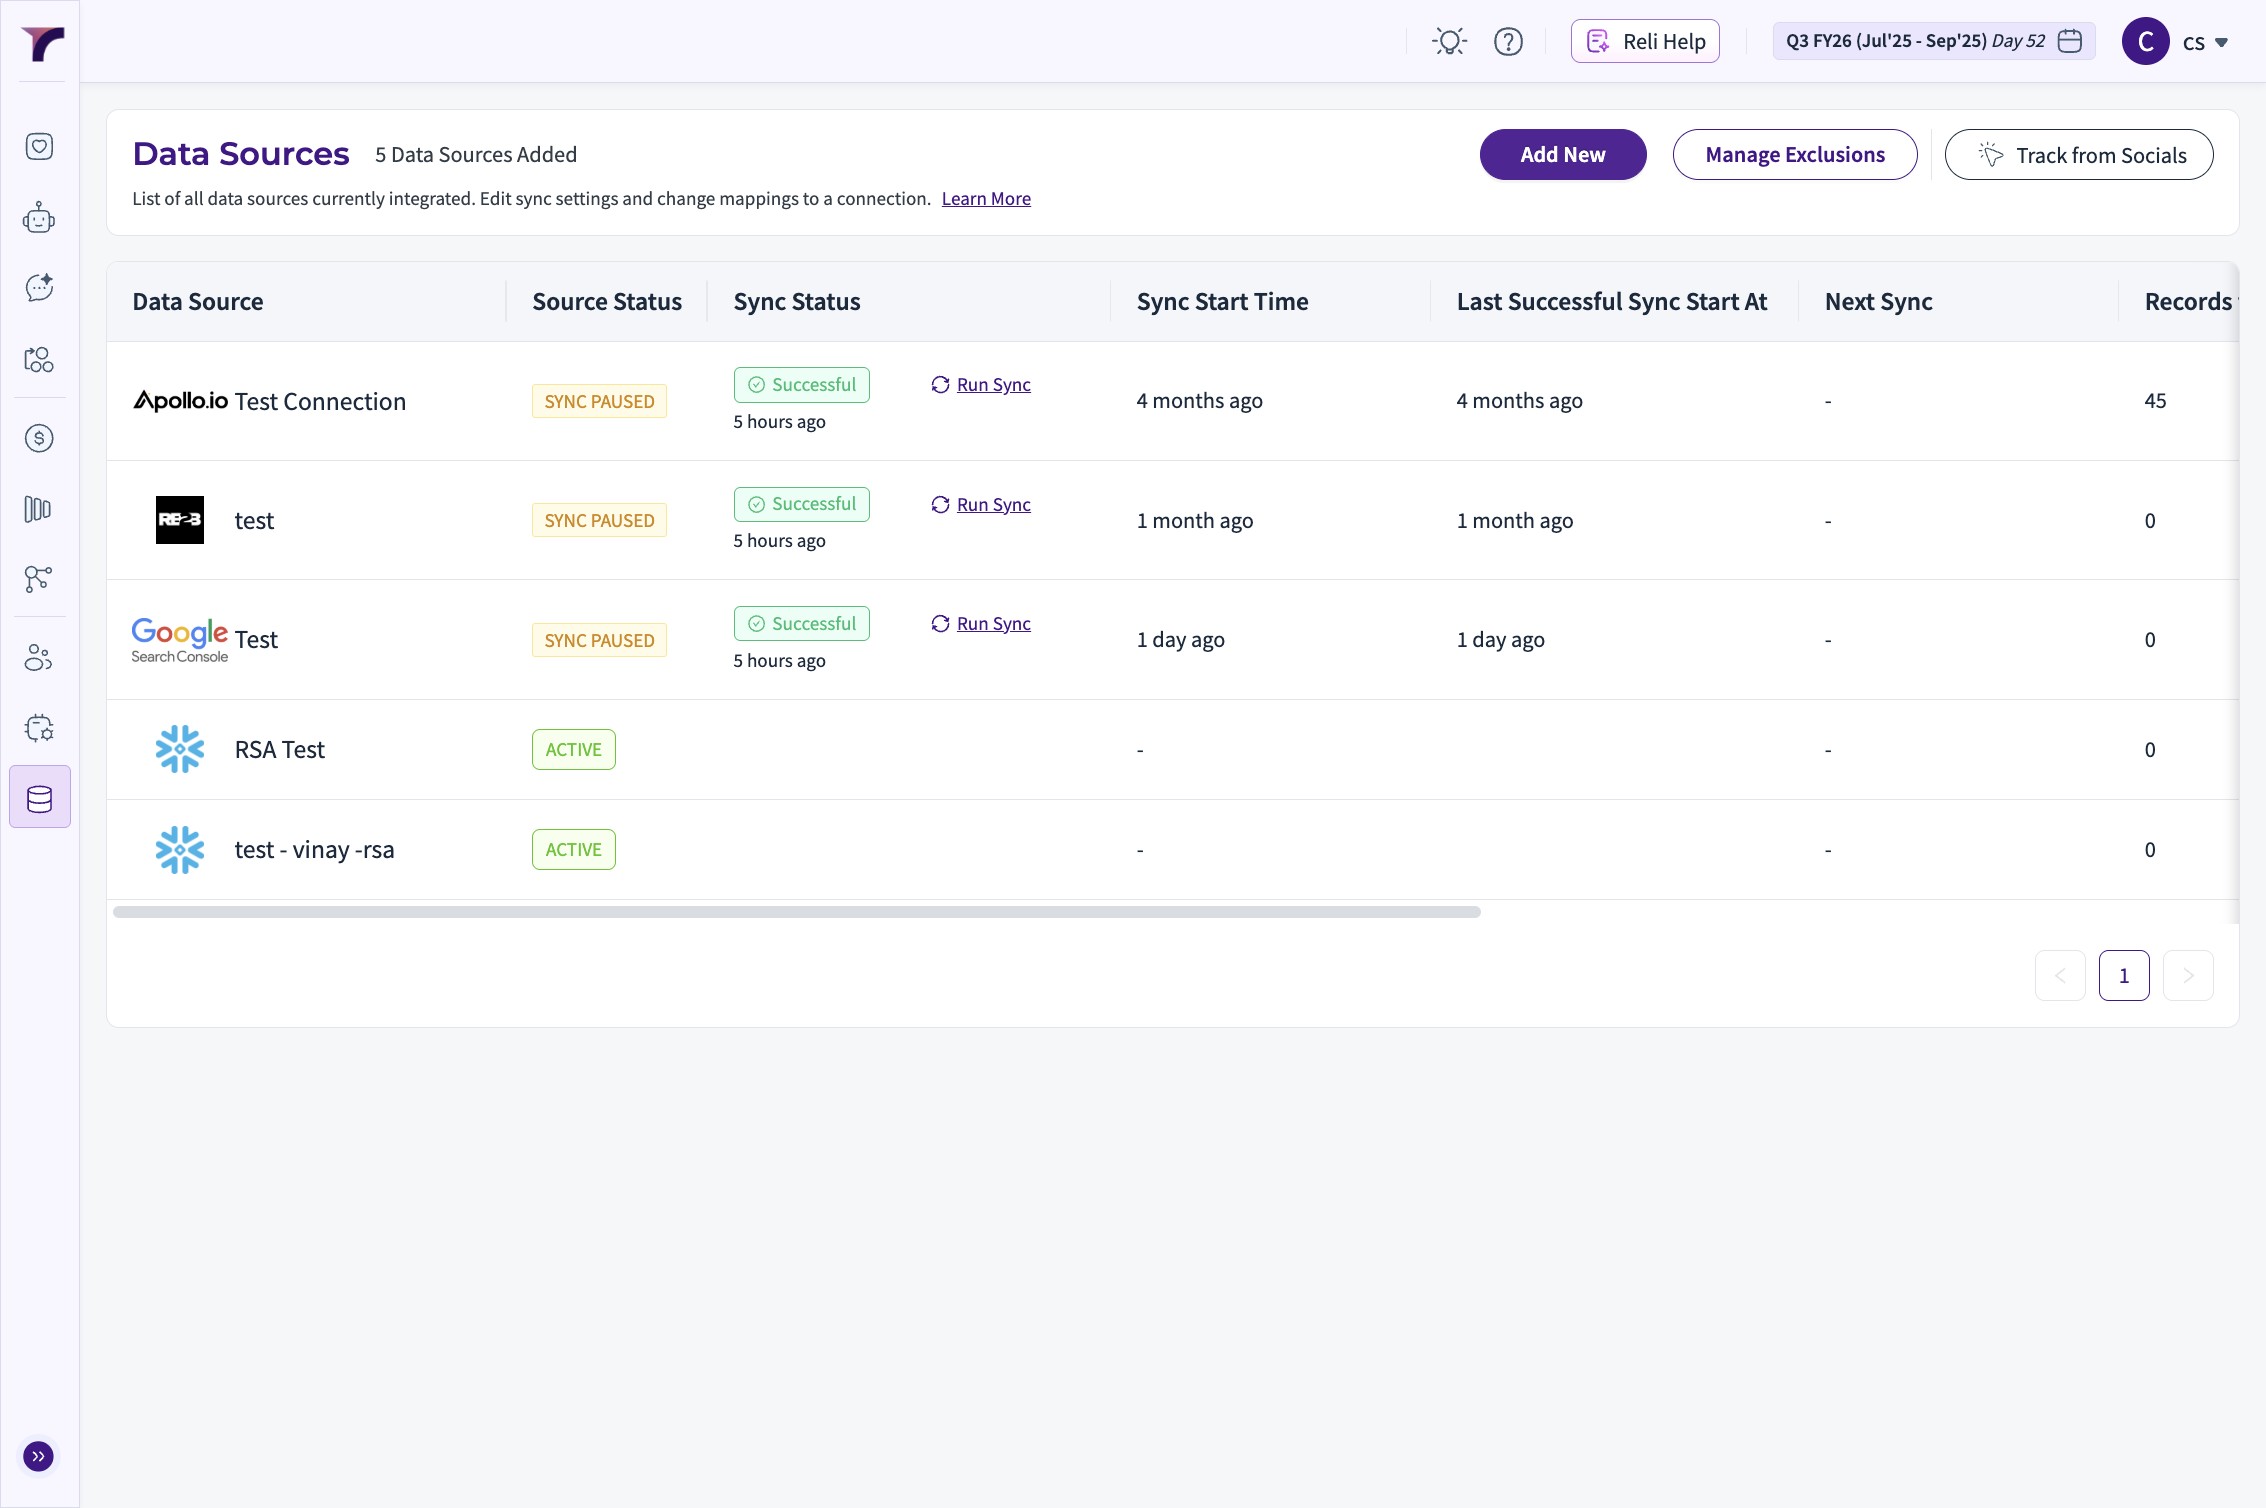Image resolution: width=2266 pixels, height=1508 pixels.
Task: Click the lightbulb ideas icon in header
Action: pyautogui.click(x=1449, y=41)
